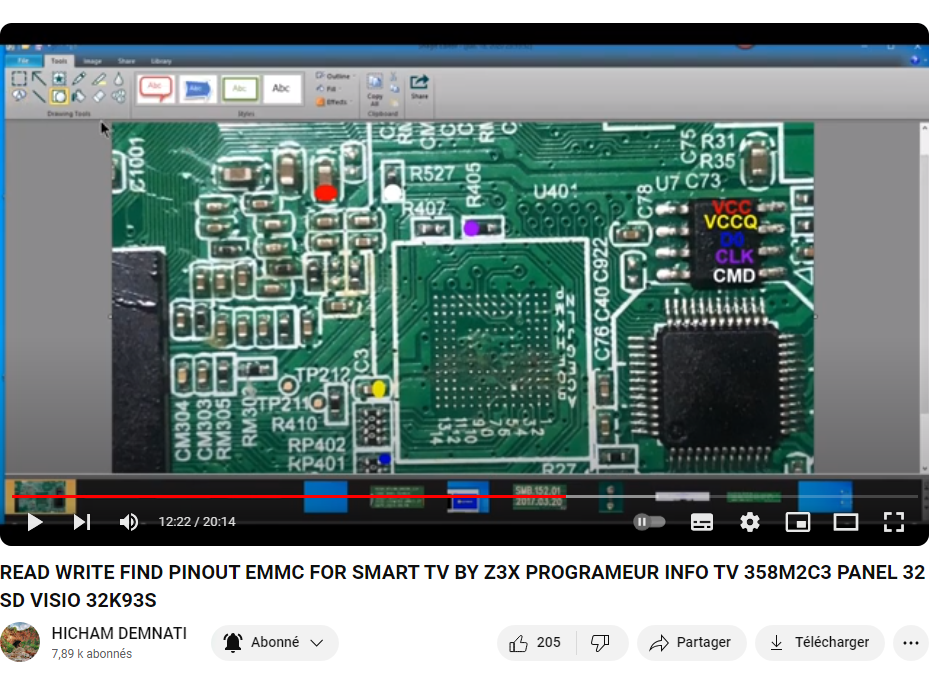The width and height of the screenshot is (933, 673).
Task: Select the Fill (paint bucket) tool
Action: 79,96
